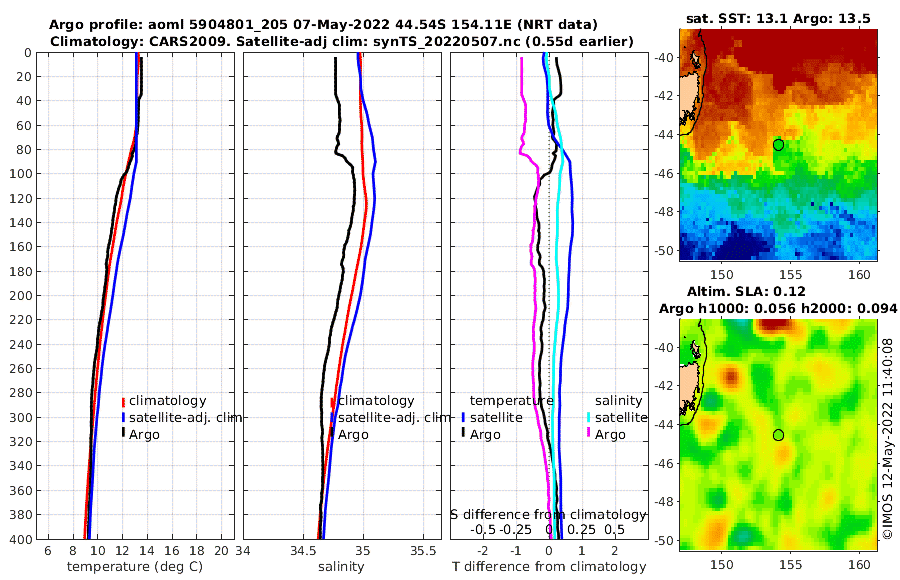Click black Argo marker in salinity legend
Image resolution: width=900 pixels, height=580 pixels.
click(332, 434)
